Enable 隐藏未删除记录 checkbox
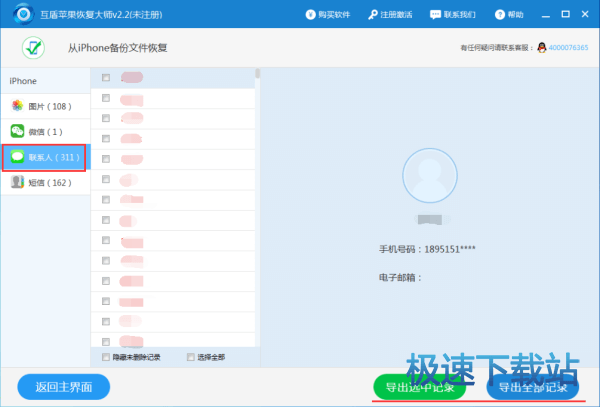600x407 pixels. coord(106,357)
